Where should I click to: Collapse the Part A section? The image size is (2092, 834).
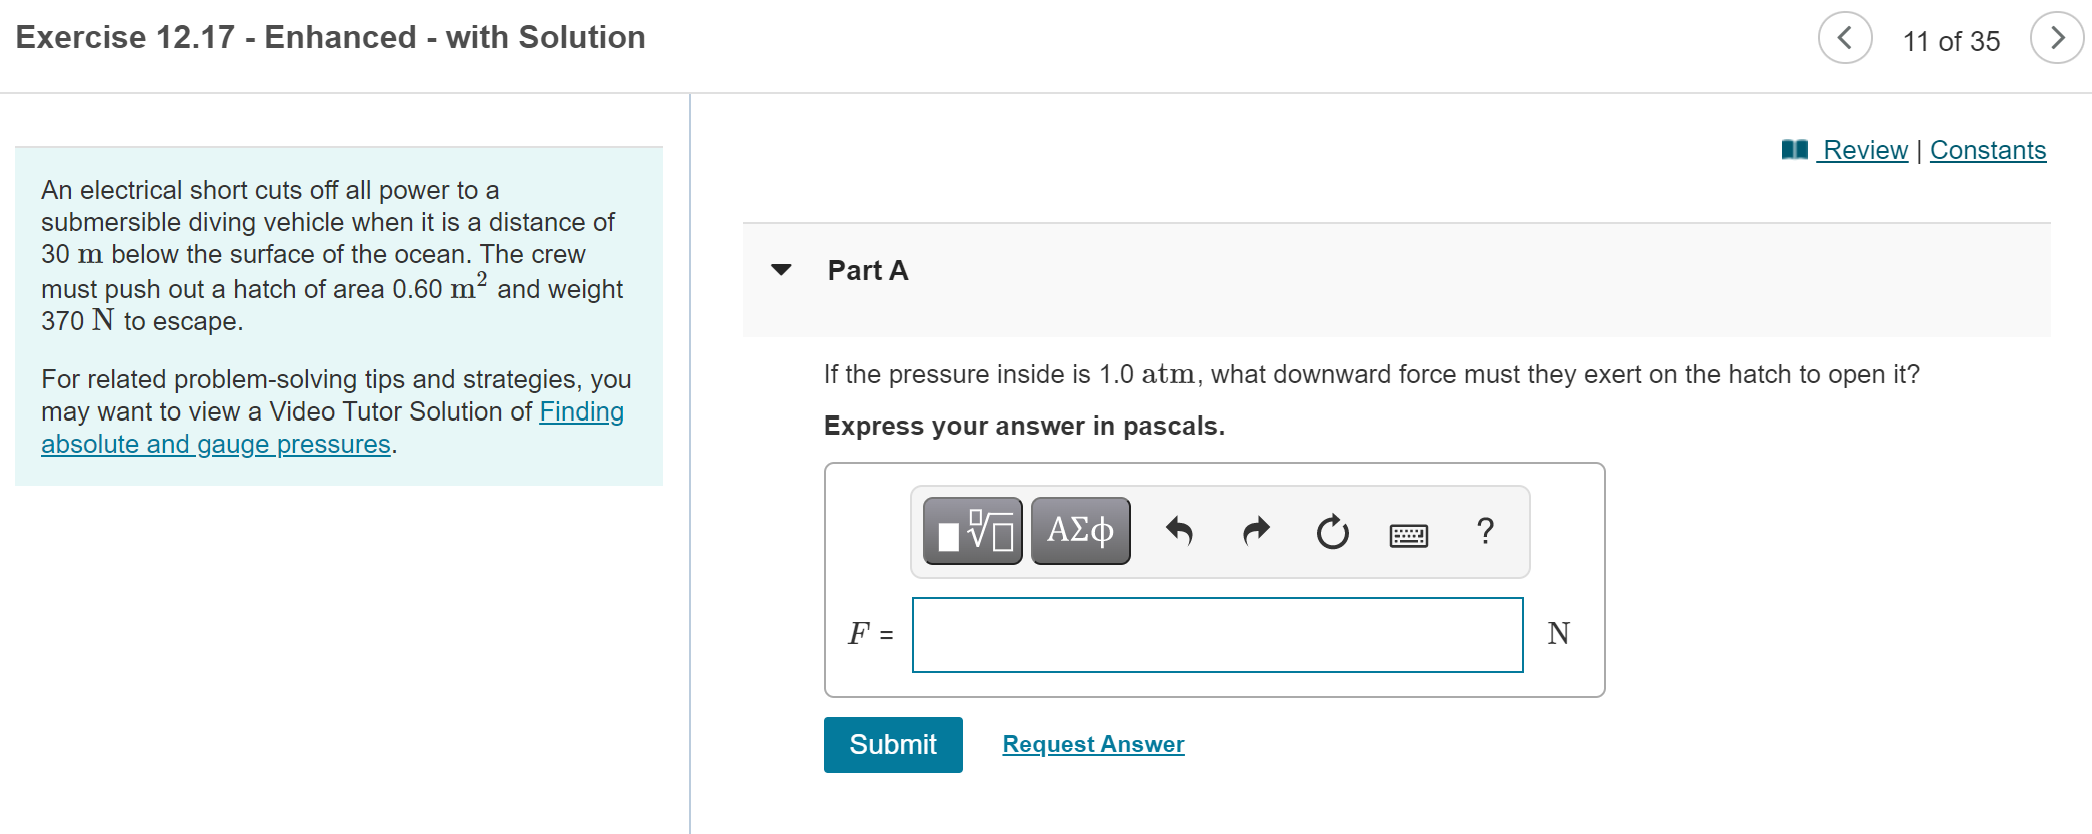781,270
